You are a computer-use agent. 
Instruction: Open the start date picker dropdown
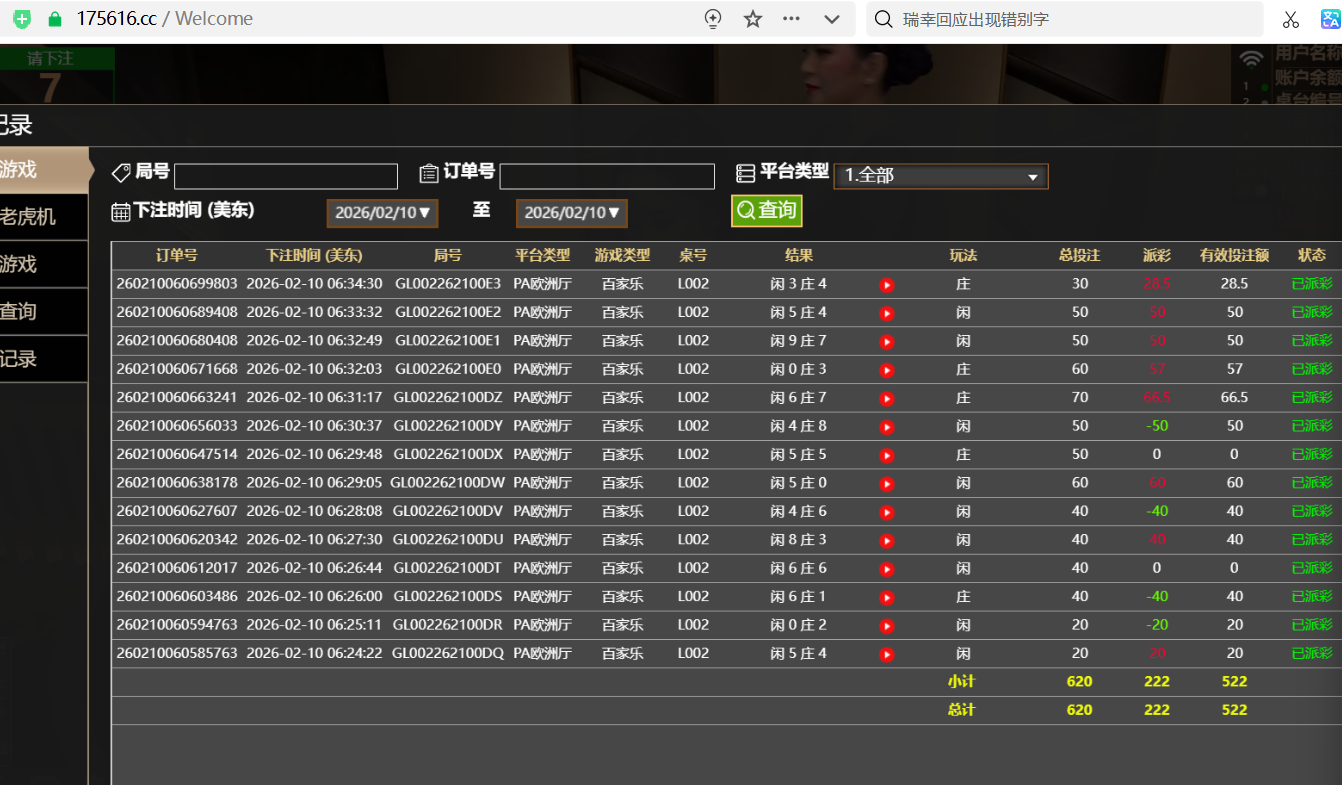tap(382, 212)
